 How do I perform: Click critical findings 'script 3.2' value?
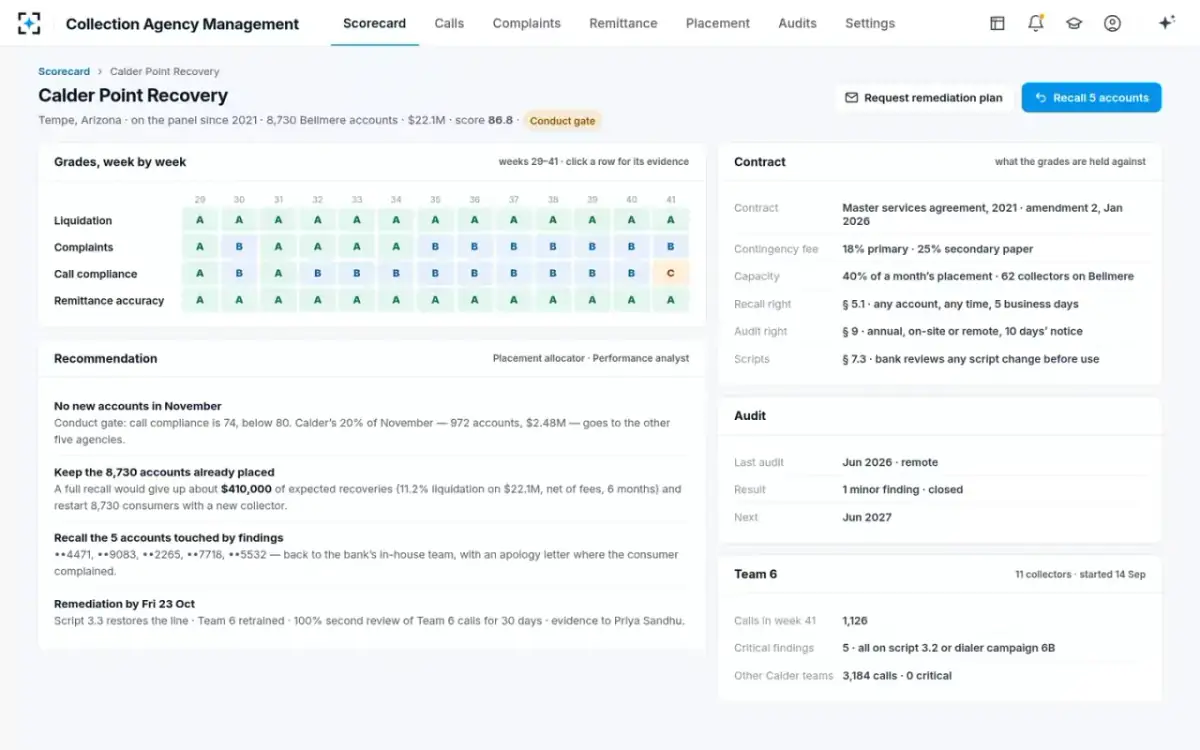coord(948,648)
